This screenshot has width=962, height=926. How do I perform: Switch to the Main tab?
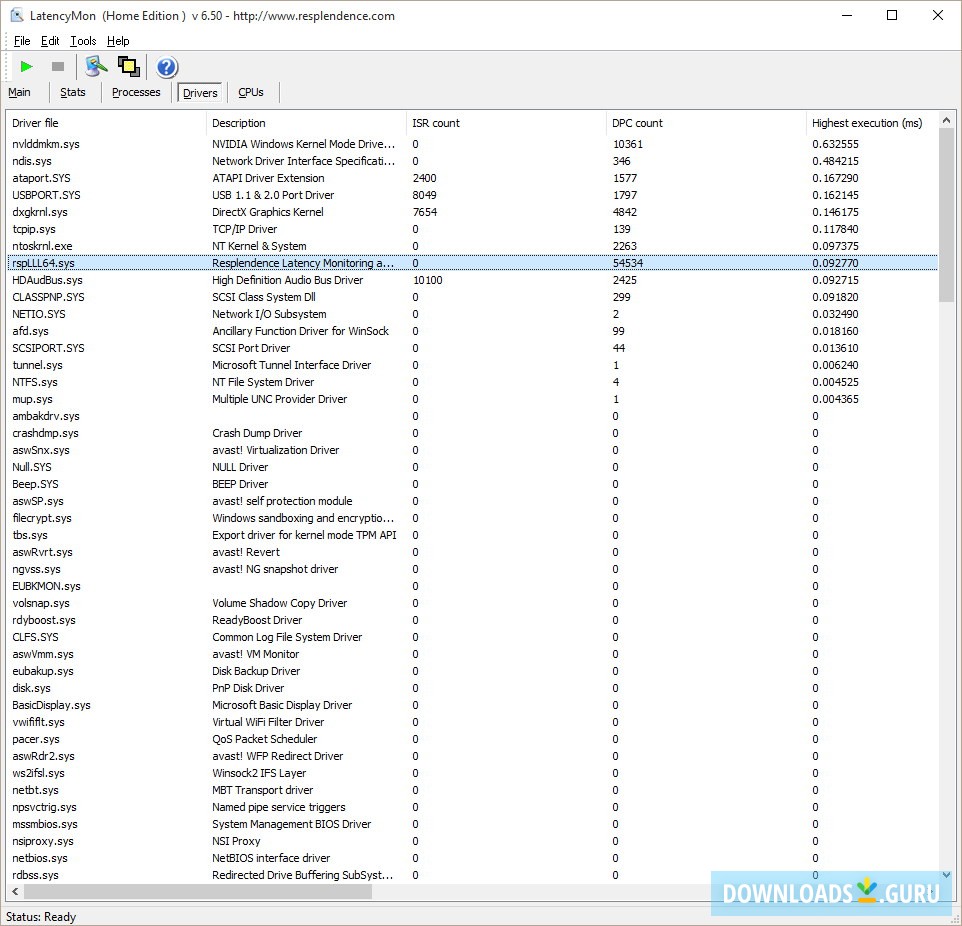[x=19, y=92]
